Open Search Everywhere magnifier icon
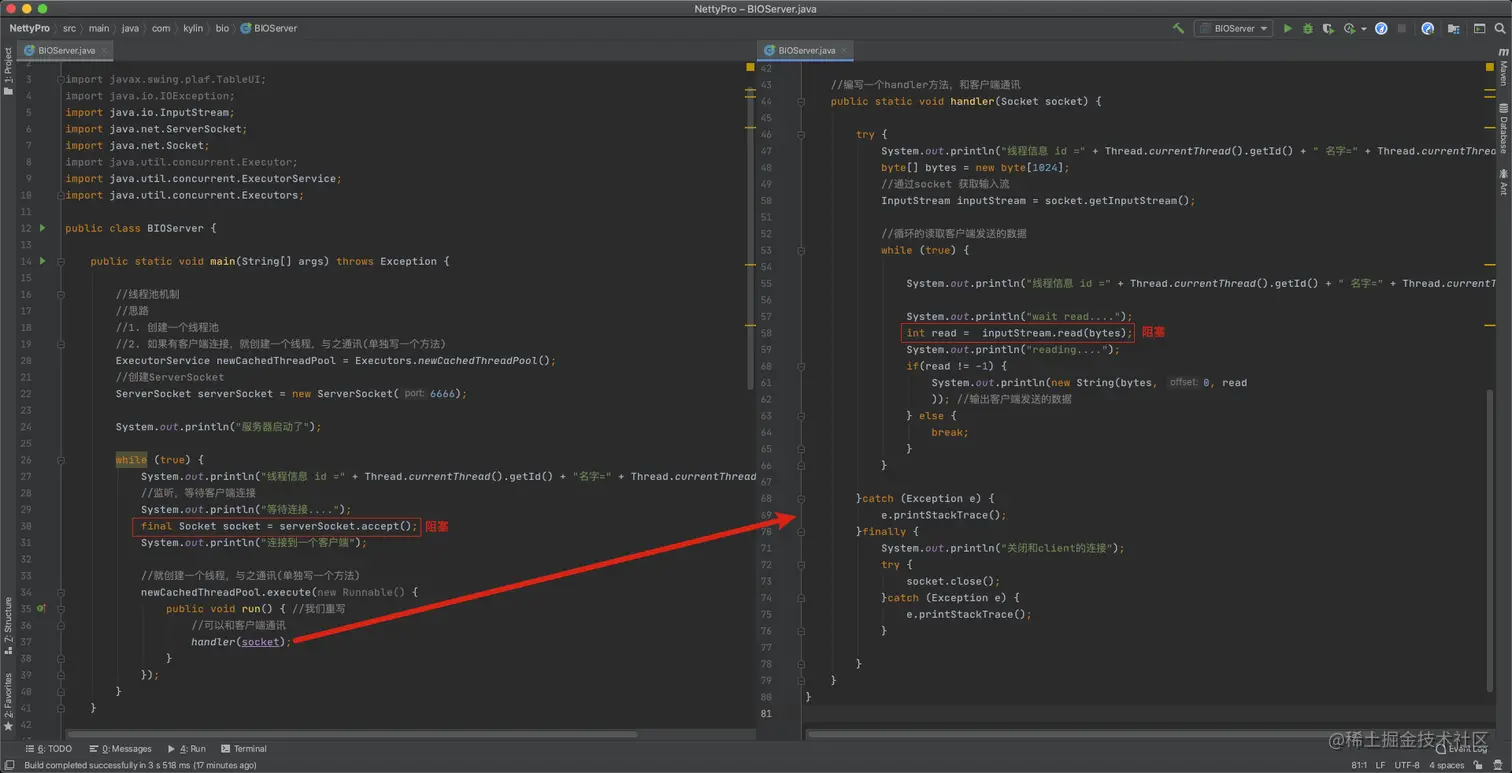This screenshot has height=773, width=1512. [x=1500, y=29]
